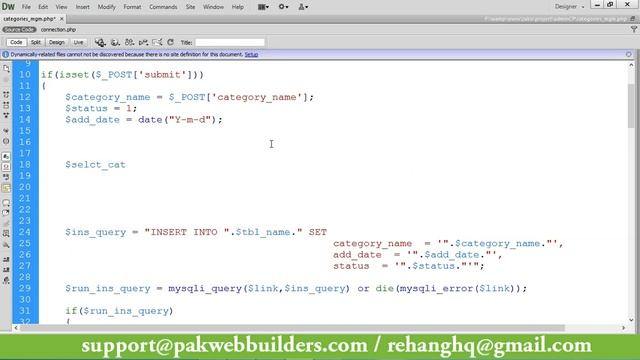This screenshot has width=640, height=360.
Task: Open the Help menu
Action: 238,7
